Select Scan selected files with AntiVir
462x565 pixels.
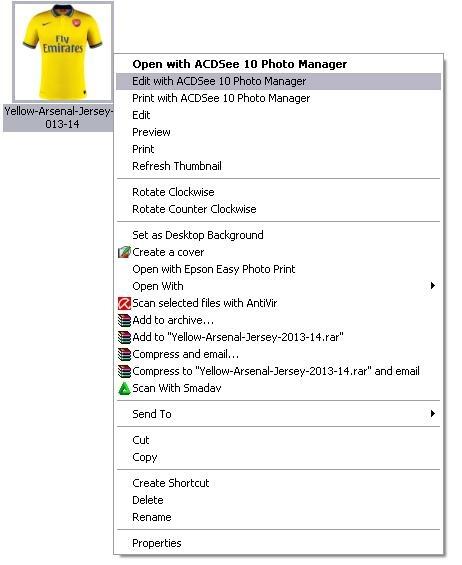pos(278,303)
